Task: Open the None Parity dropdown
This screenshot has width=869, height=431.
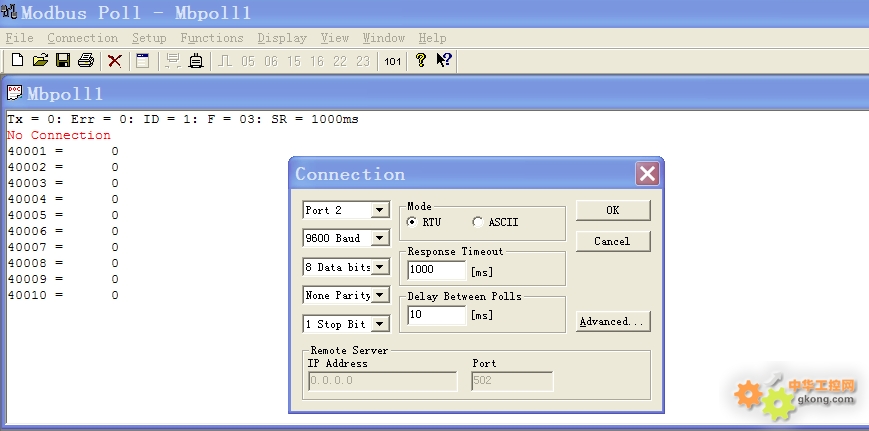Action: [x=380, y=295]
